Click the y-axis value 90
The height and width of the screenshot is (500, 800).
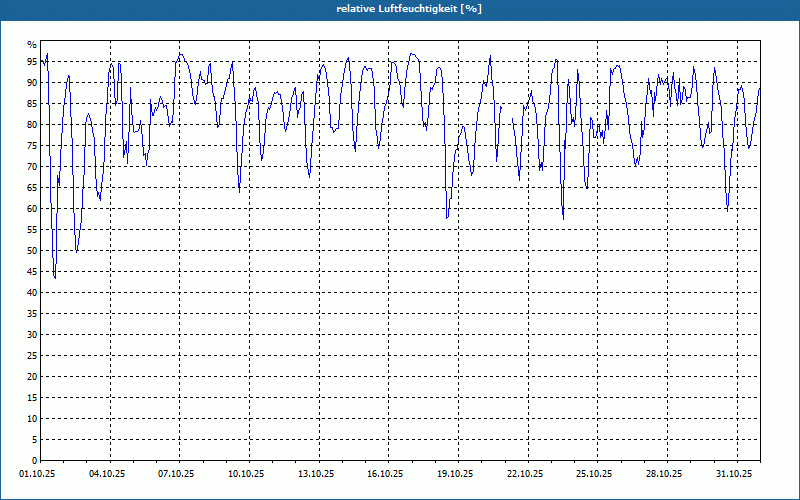(x=32, y=83)
